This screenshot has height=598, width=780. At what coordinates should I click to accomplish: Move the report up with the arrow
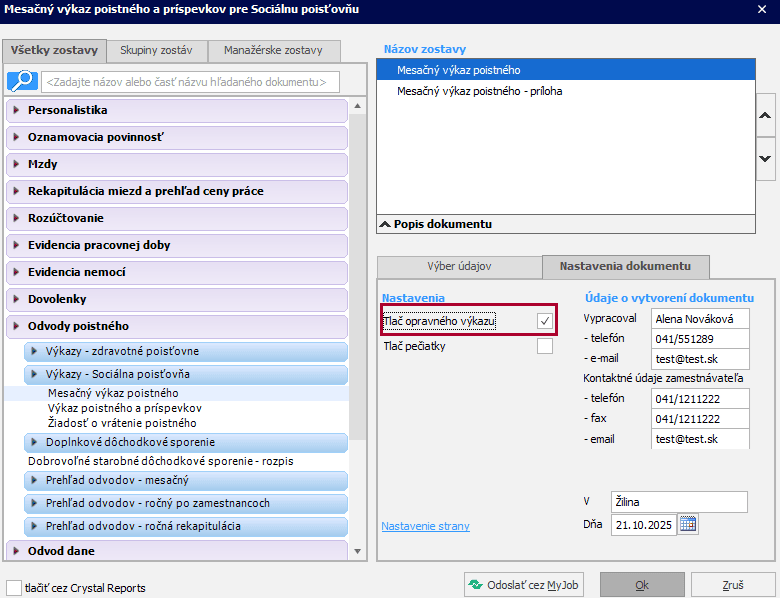point(765,116)
